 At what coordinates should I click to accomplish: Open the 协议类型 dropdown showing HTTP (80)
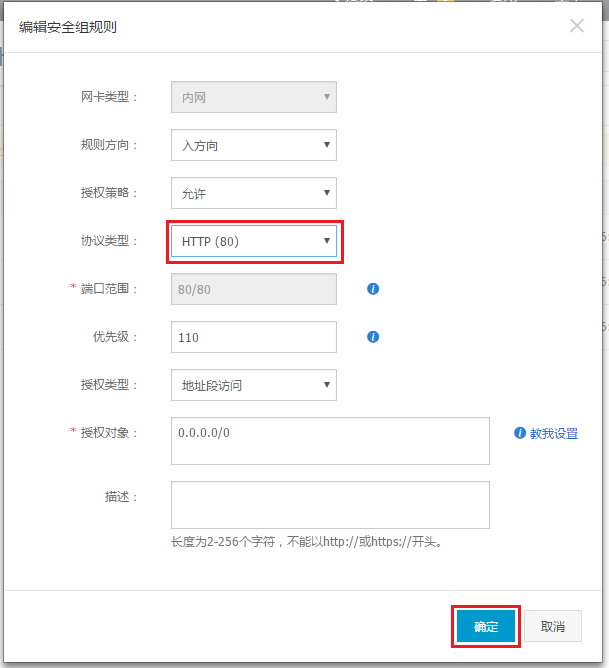coord(254,241)
